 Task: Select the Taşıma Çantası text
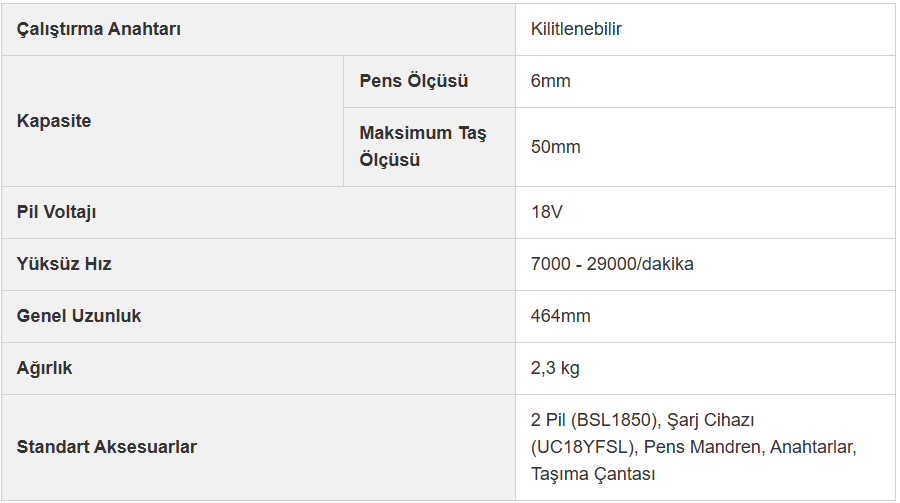[593, 475]
